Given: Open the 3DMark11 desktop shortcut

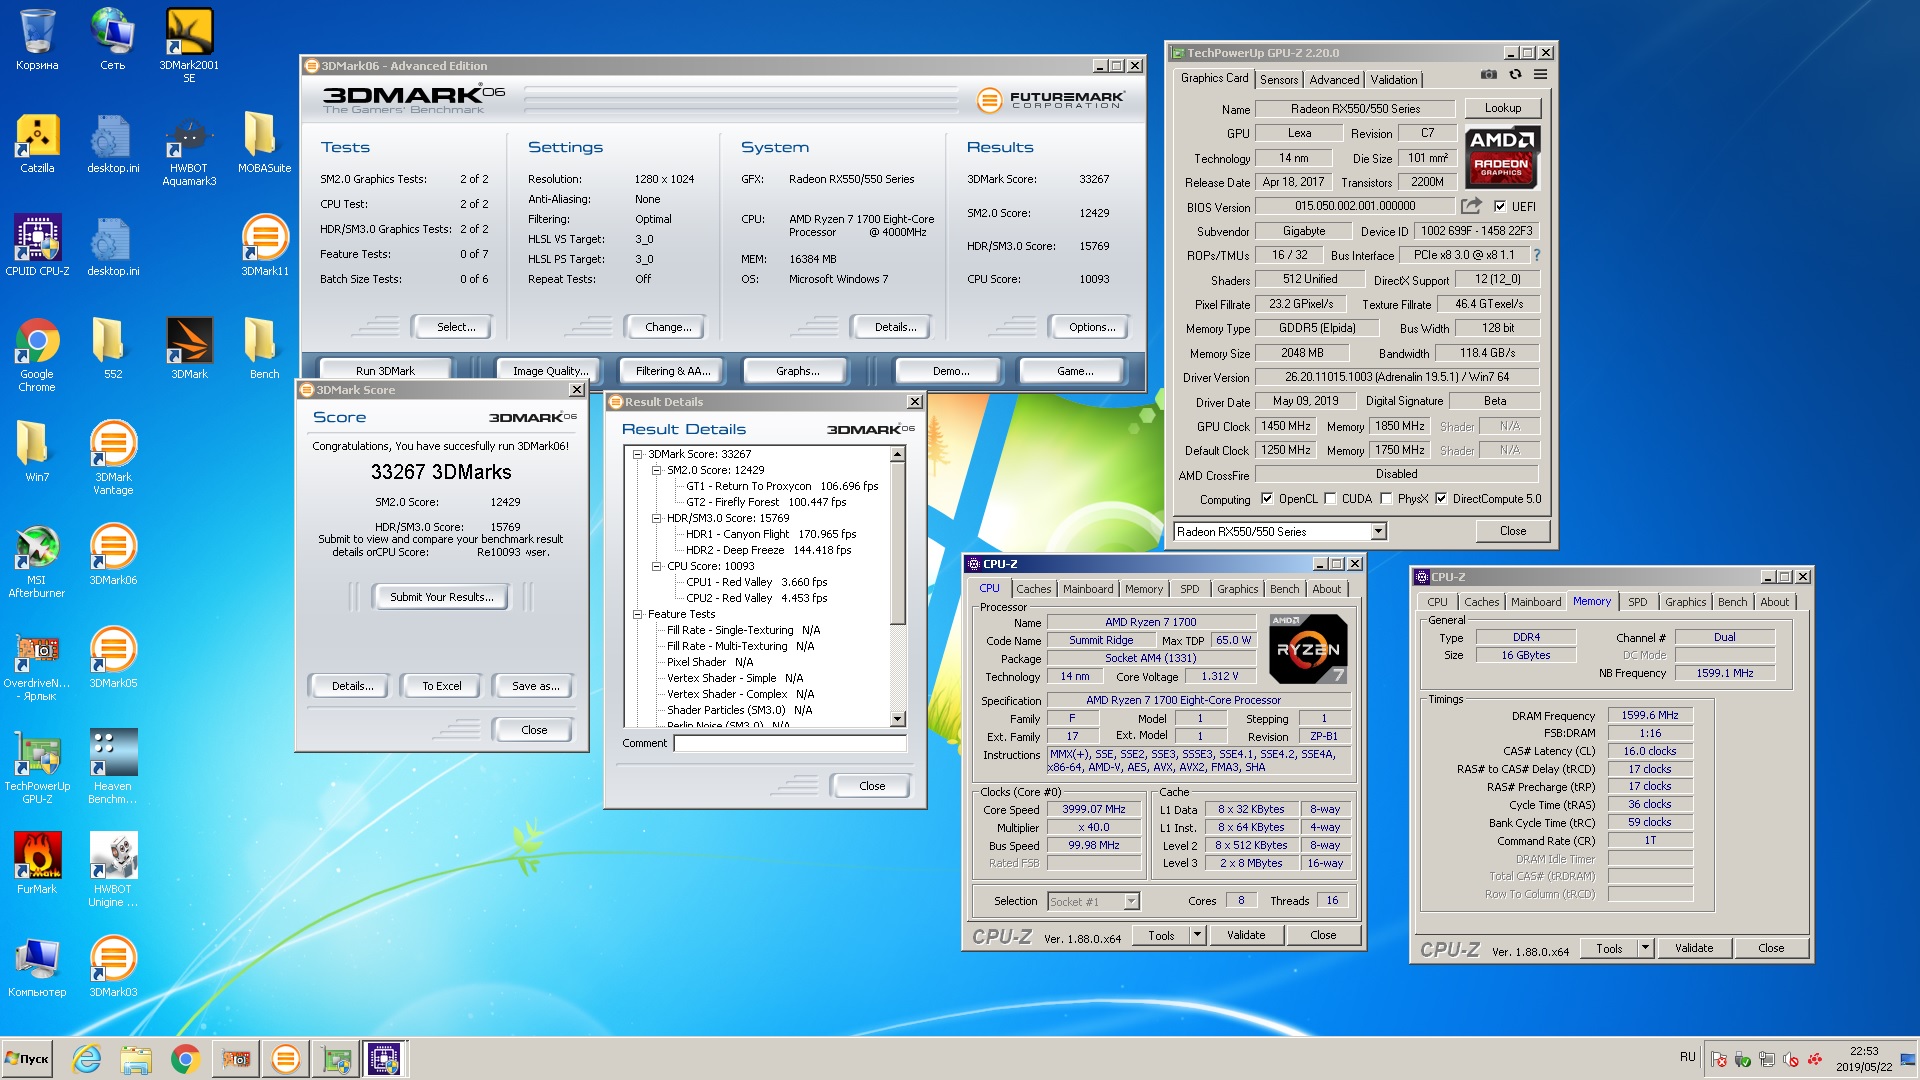Looking at the screenshot, I should (264, 246).
